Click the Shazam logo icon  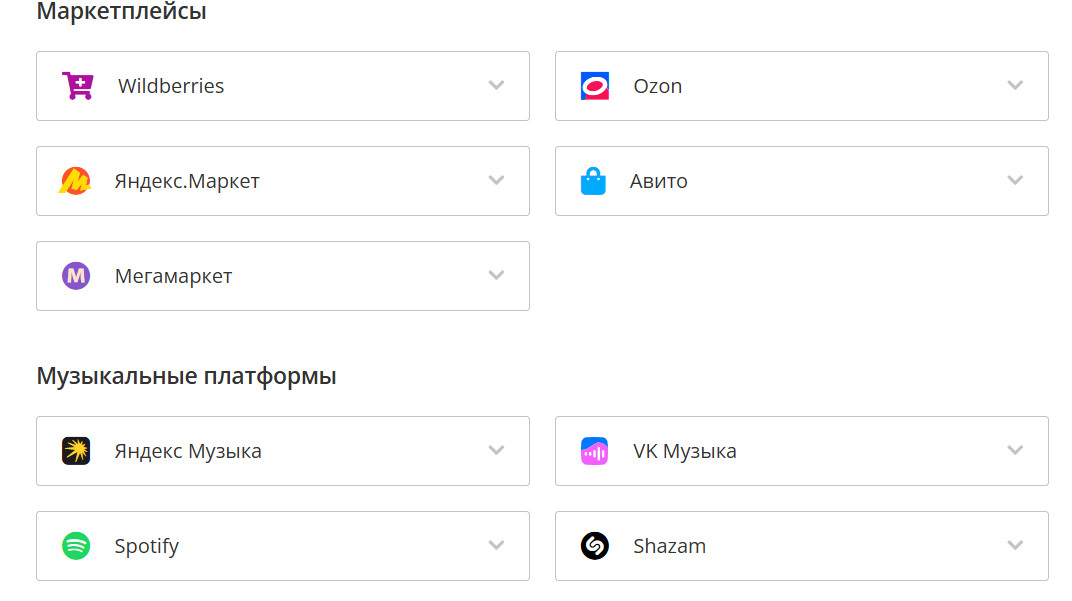click(594, 546)
